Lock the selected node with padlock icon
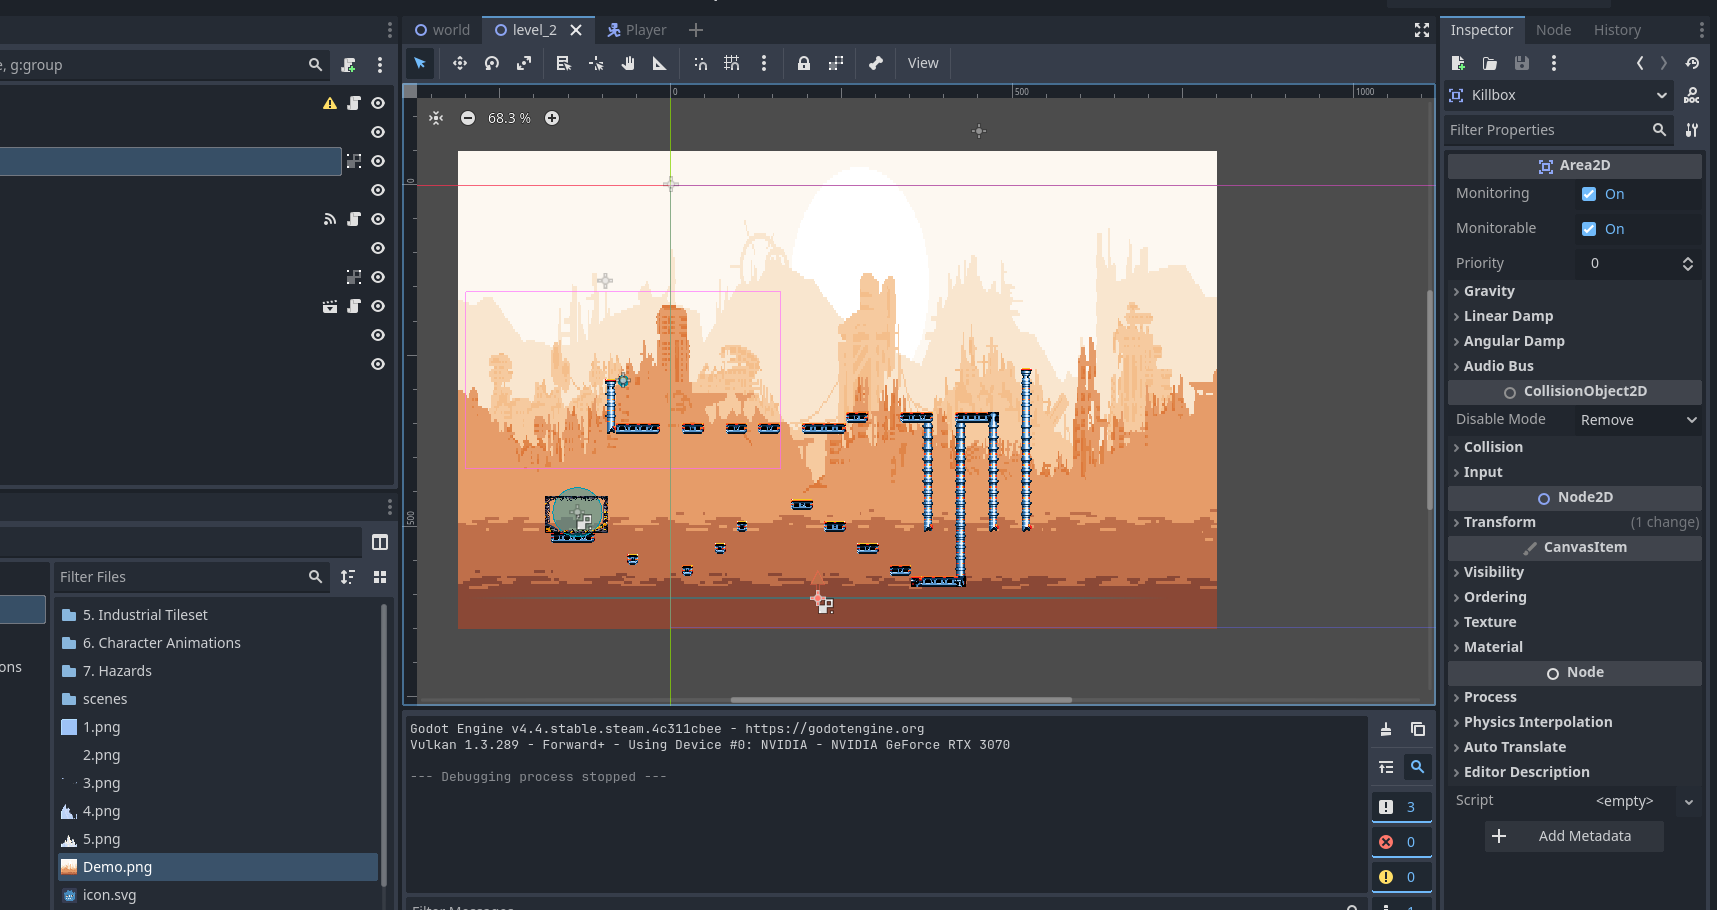The height and width of the screenshot is (910, 1717). (x=803, y=63)
